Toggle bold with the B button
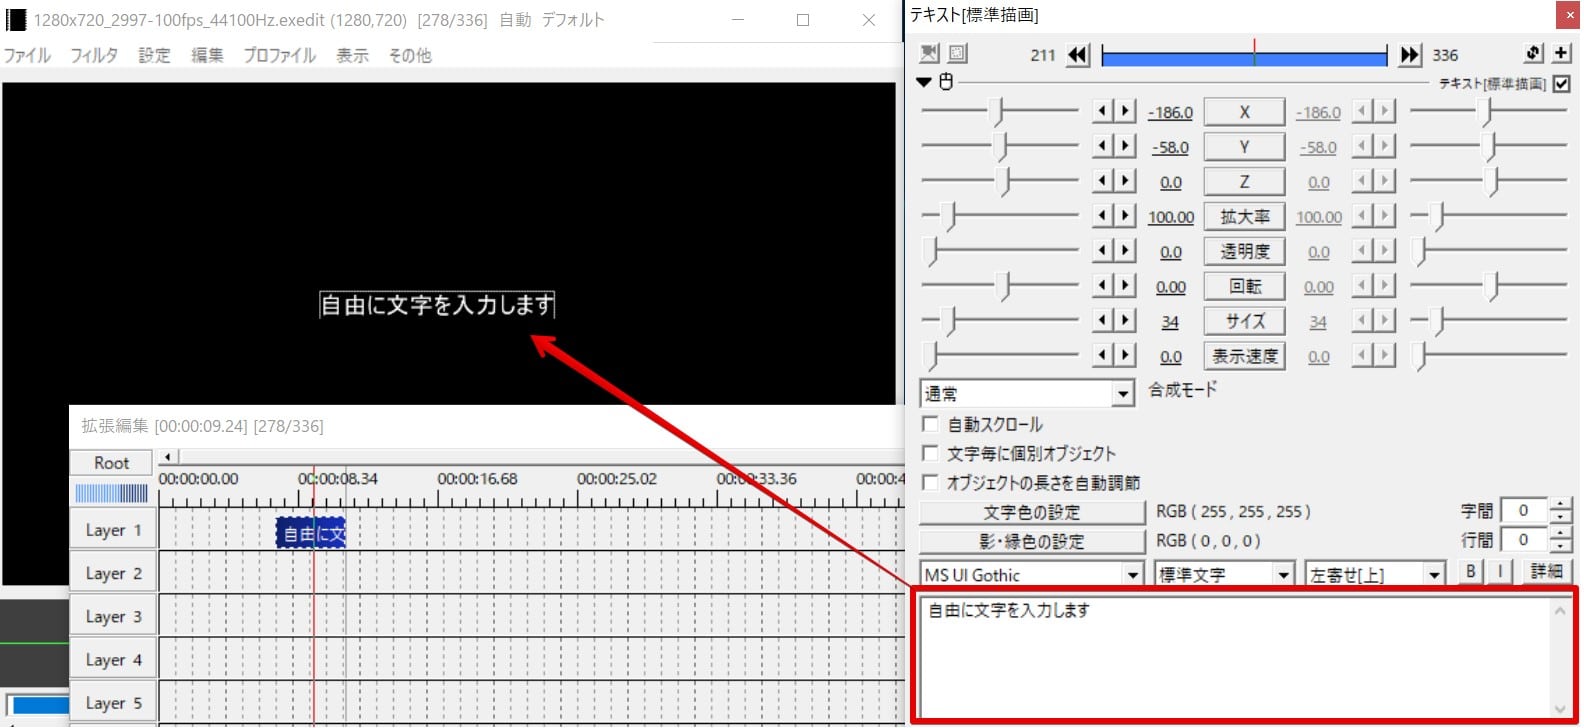1584x728 pixels. pos(1471,571)
